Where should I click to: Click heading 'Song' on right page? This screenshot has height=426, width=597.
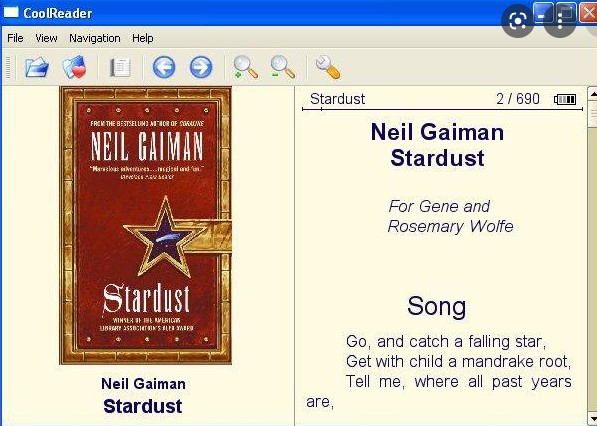pyautogui.click(x=437, y=307)
